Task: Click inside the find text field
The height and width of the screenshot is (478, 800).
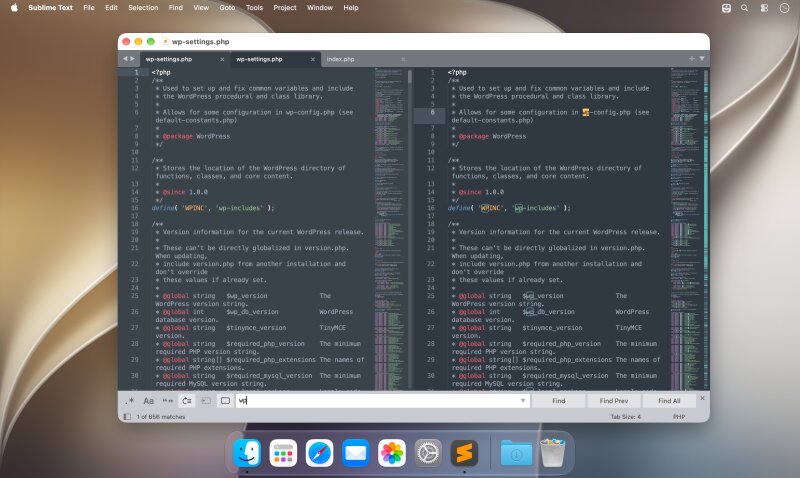Action: click(382, 401)
